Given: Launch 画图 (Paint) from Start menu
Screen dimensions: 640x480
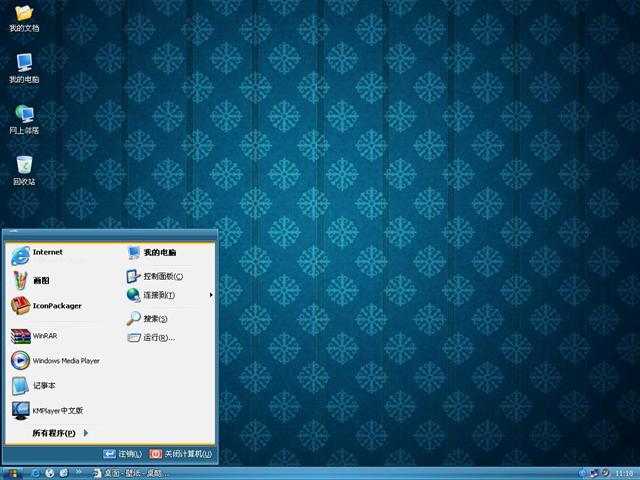Looking at the screenshot, I should [40, 281].
